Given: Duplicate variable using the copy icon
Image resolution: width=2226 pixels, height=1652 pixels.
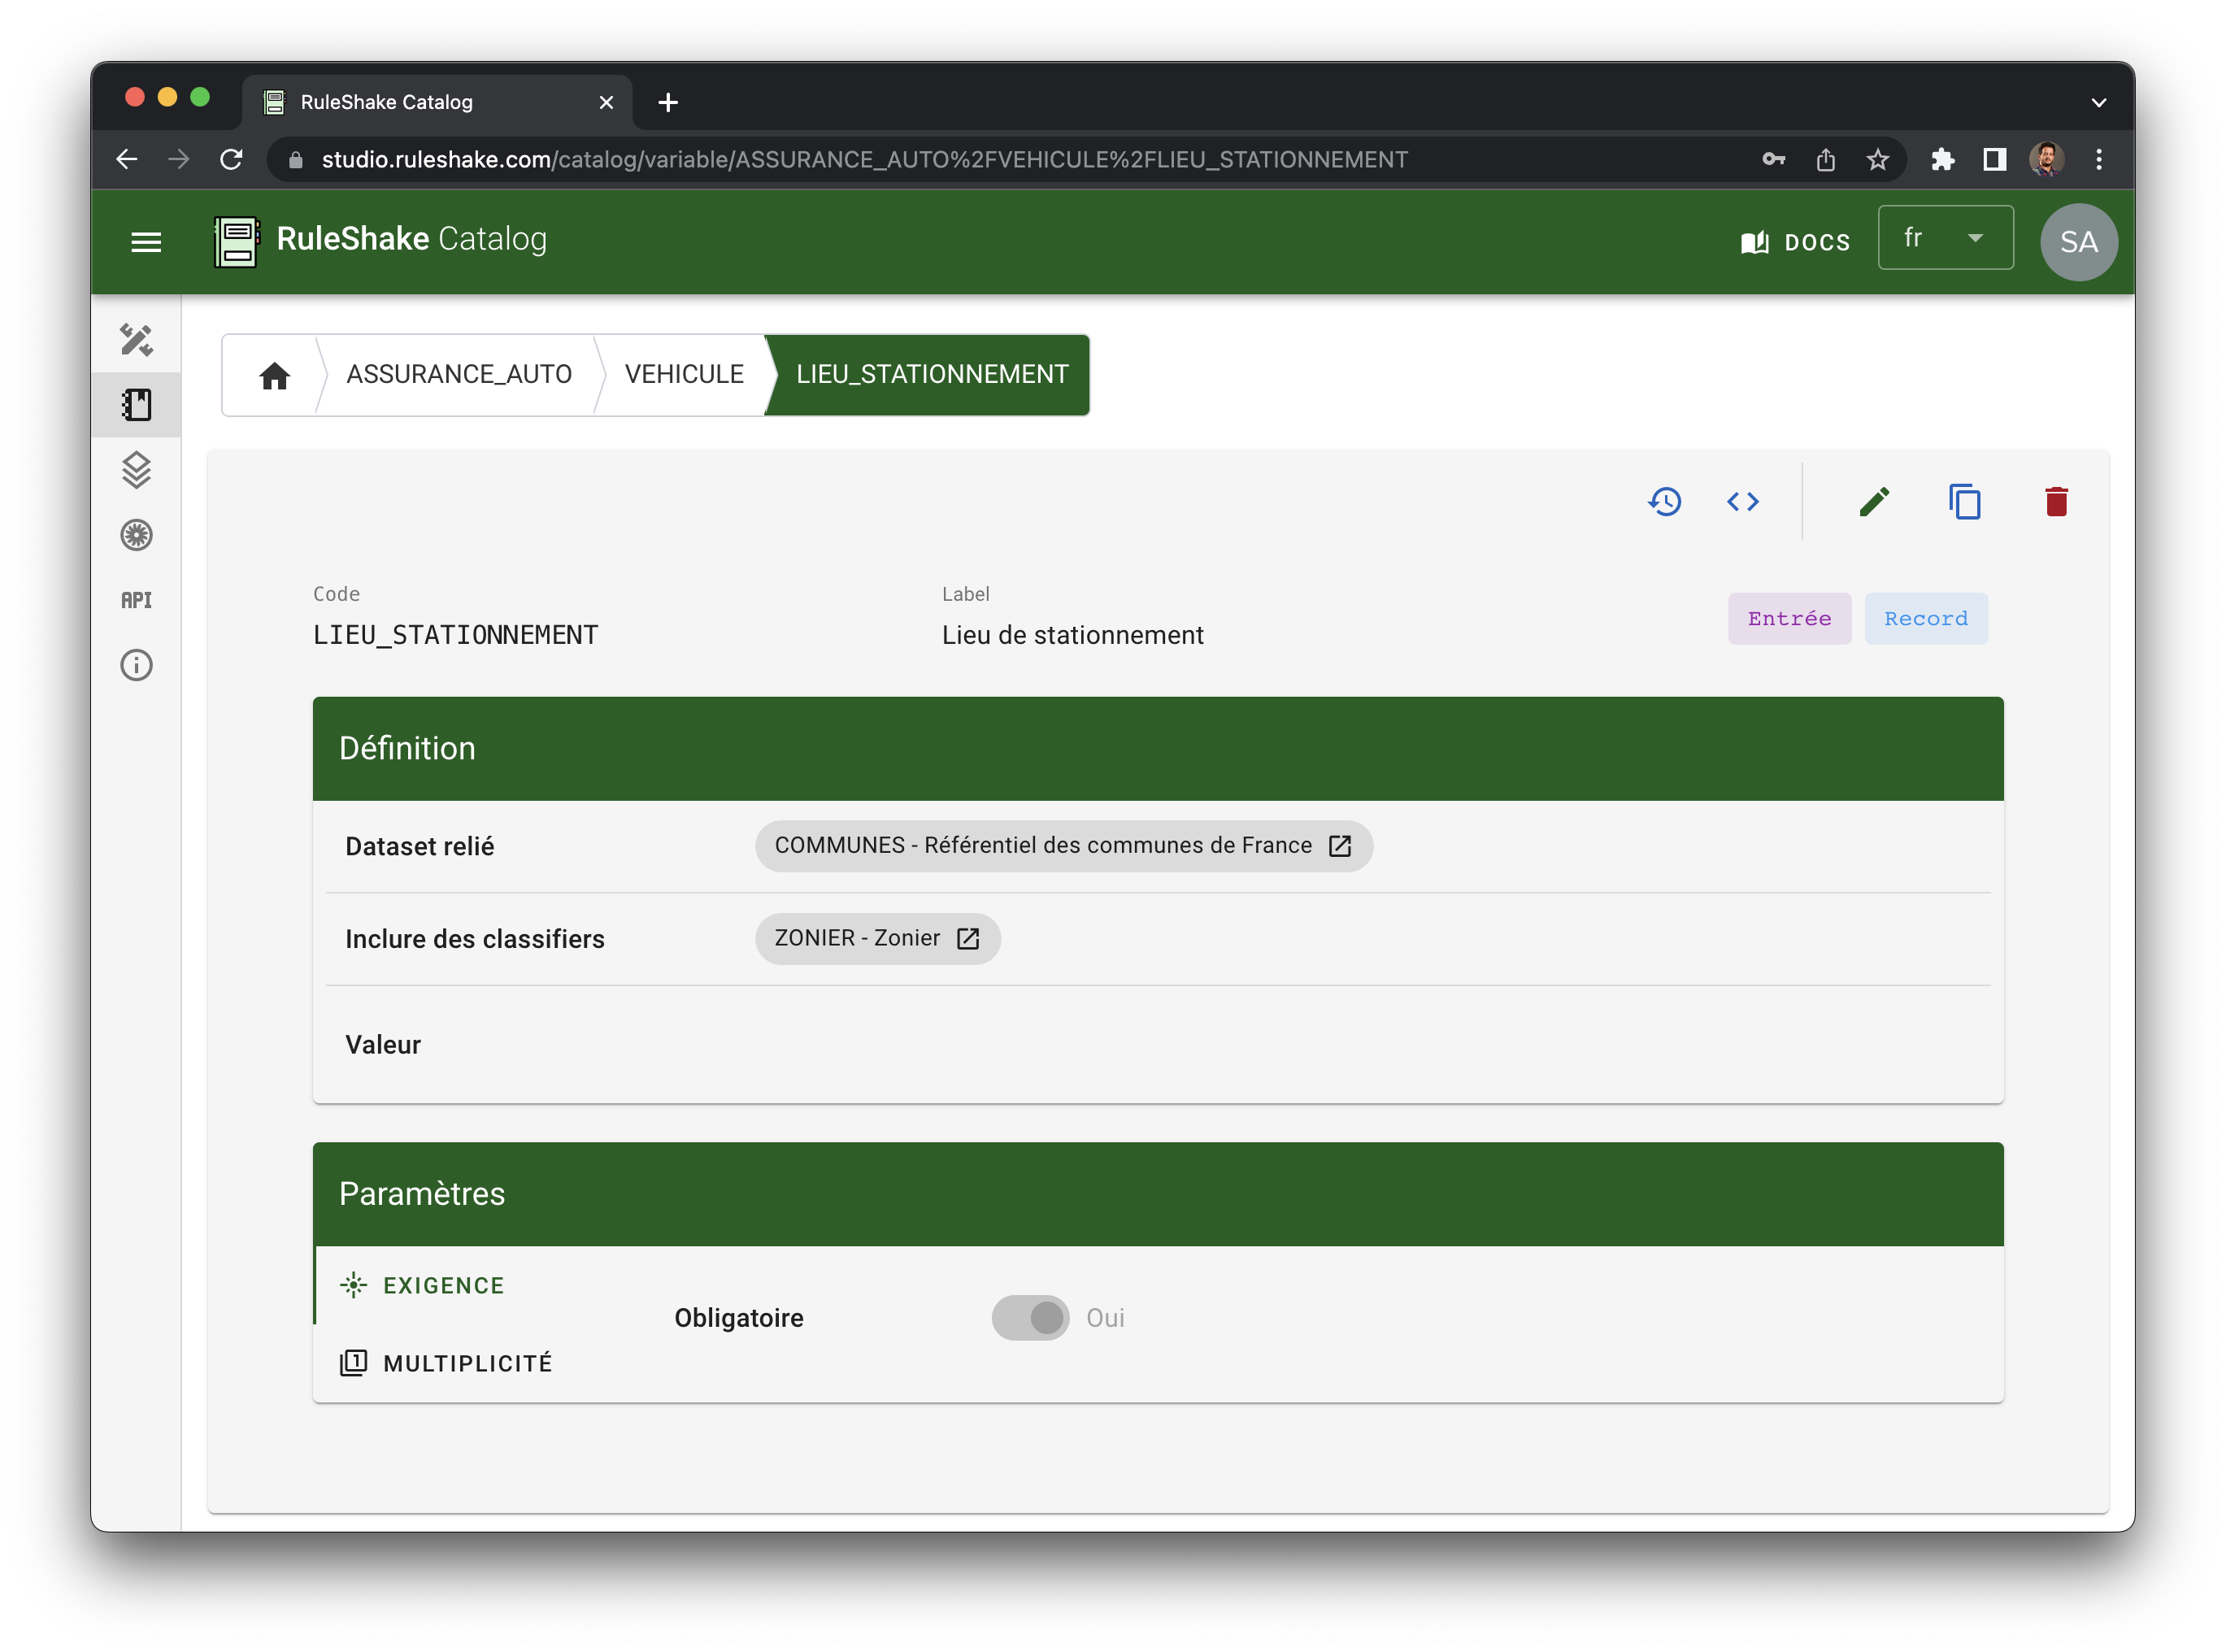Looking at the screenshot, I should coord(1965,502).
